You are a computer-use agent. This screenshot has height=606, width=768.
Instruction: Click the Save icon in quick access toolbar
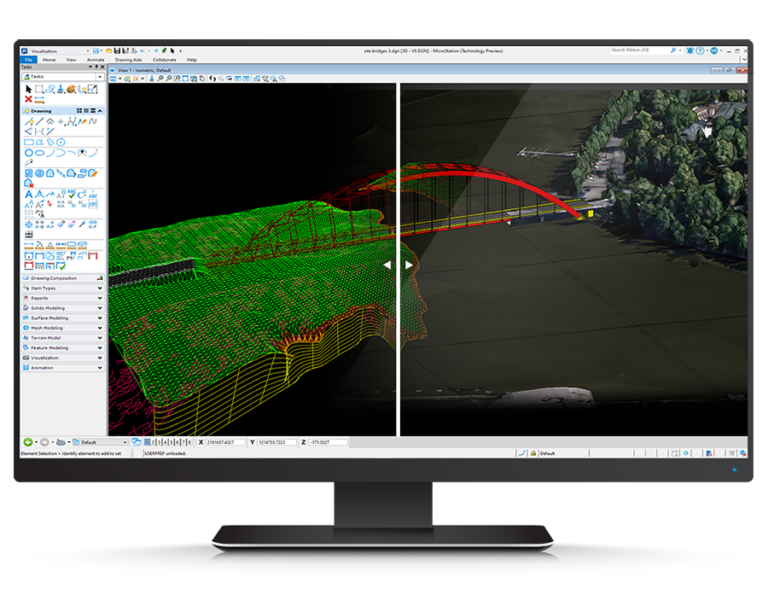pyautogui.click(x=117, y=50)
